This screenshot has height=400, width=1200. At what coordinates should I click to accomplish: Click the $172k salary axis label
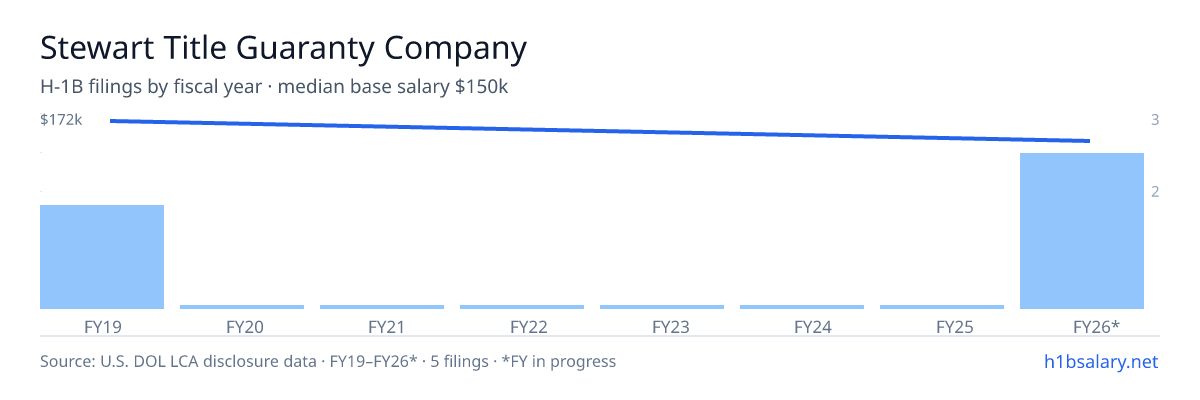click(x=61, y=120)
